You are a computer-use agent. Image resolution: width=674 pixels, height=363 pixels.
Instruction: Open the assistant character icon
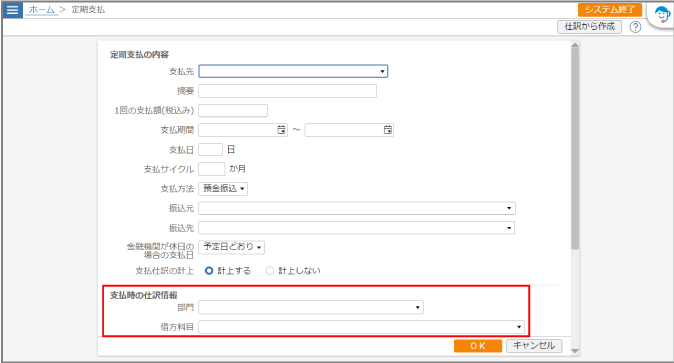point(662,15)
